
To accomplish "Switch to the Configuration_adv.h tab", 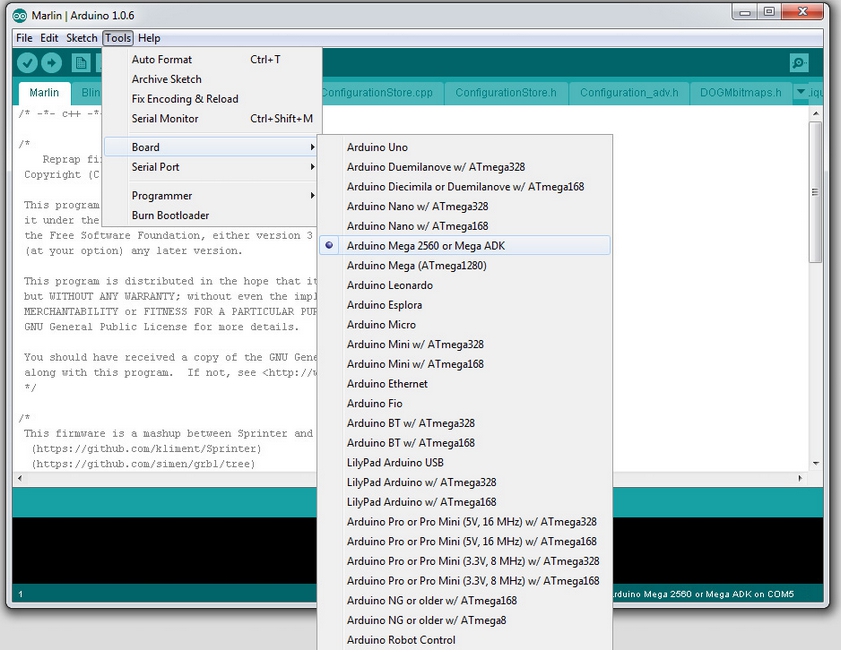I will point(629,93).
